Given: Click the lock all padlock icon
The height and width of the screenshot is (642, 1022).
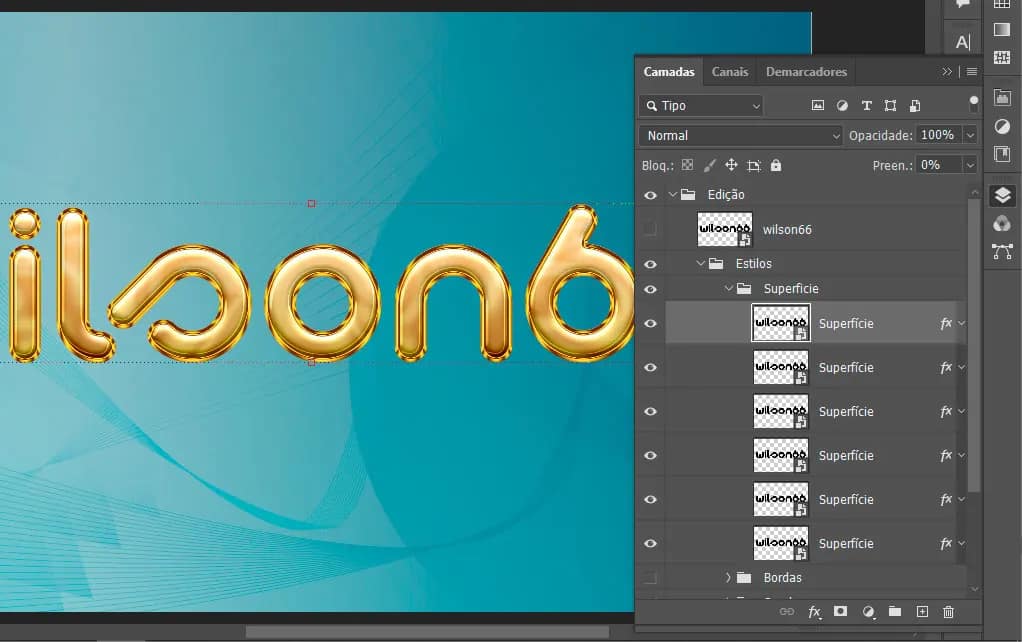Looking at the screenshot, I should click(776, 165).
